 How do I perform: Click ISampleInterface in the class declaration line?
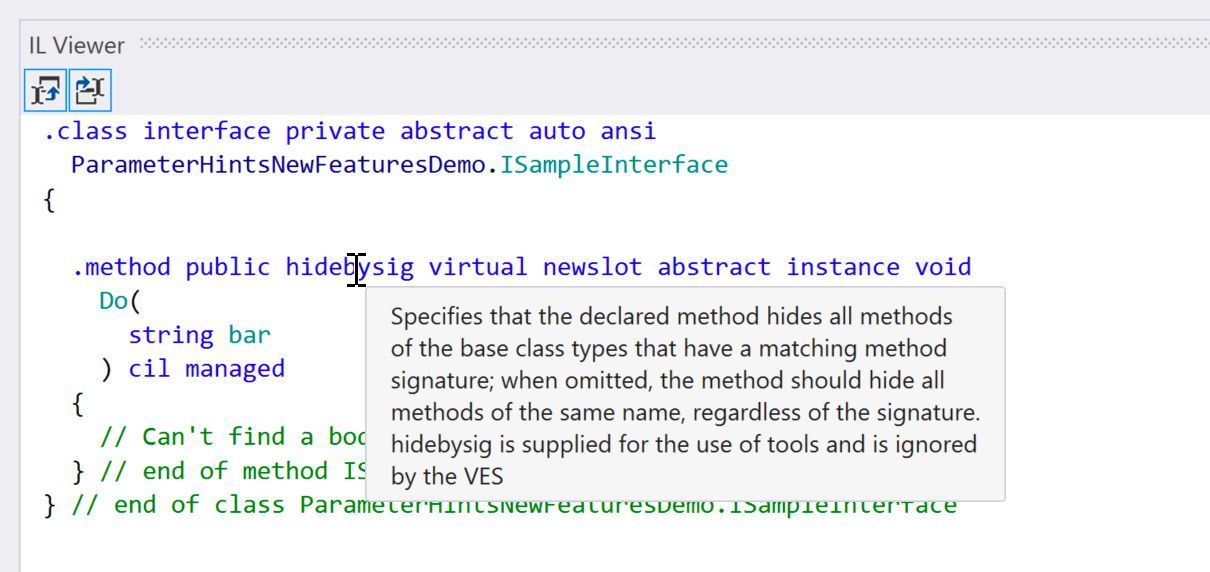[x=613, y=165]
